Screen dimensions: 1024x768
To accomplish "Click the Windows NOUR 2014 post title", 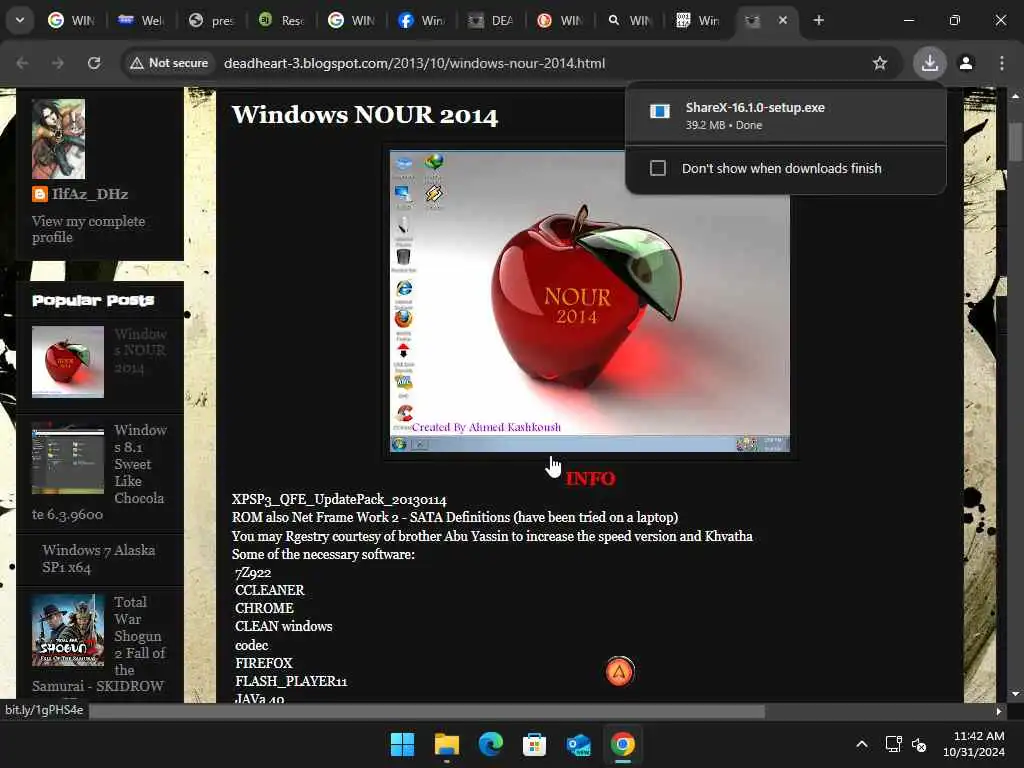I will (x=364, y=115).
